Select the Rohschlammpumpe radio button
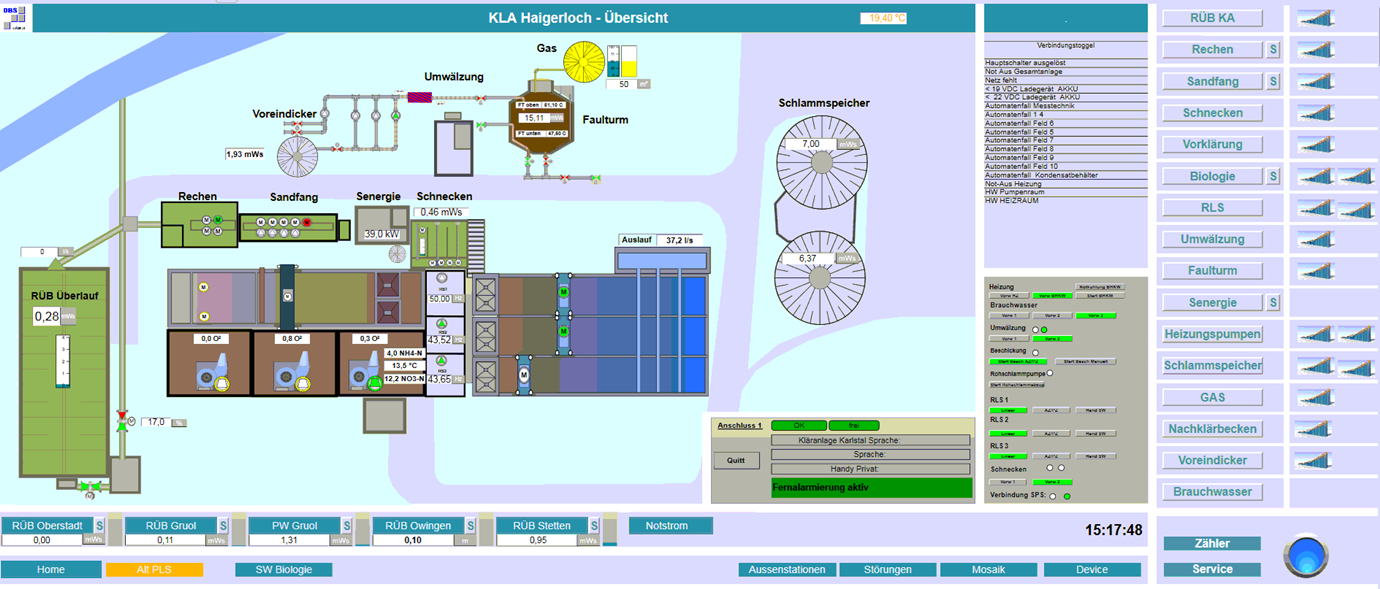 pyautogui.click(x=1049, y=373)
